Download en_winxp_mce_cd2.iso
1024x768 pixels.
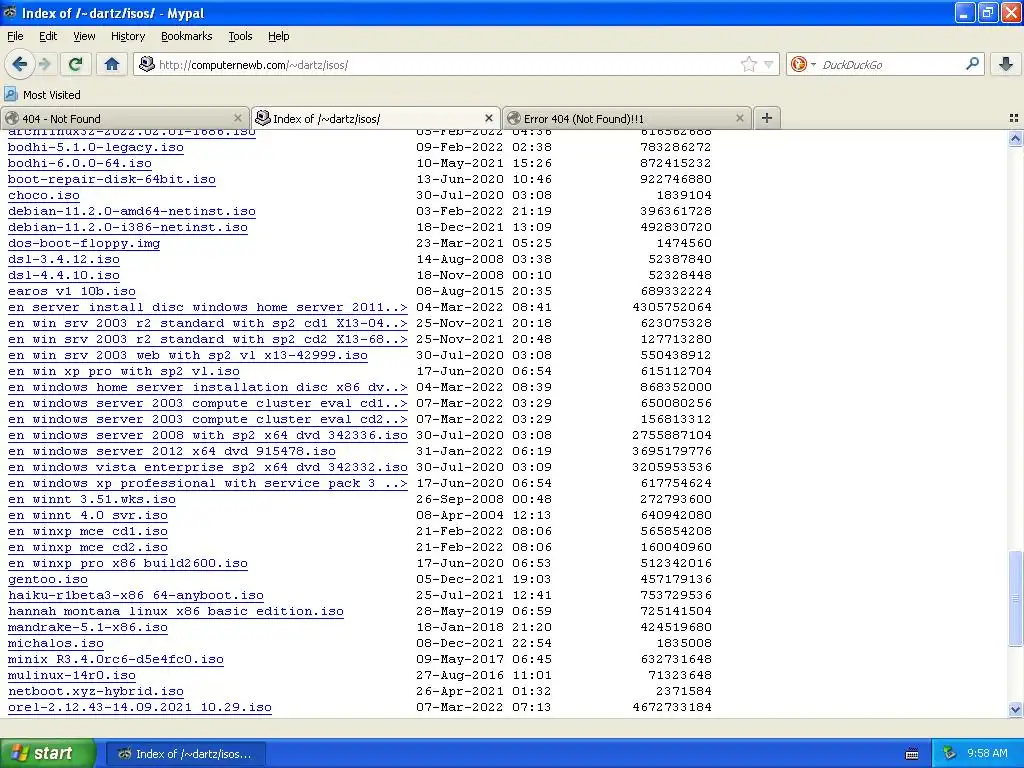(88, 547)
